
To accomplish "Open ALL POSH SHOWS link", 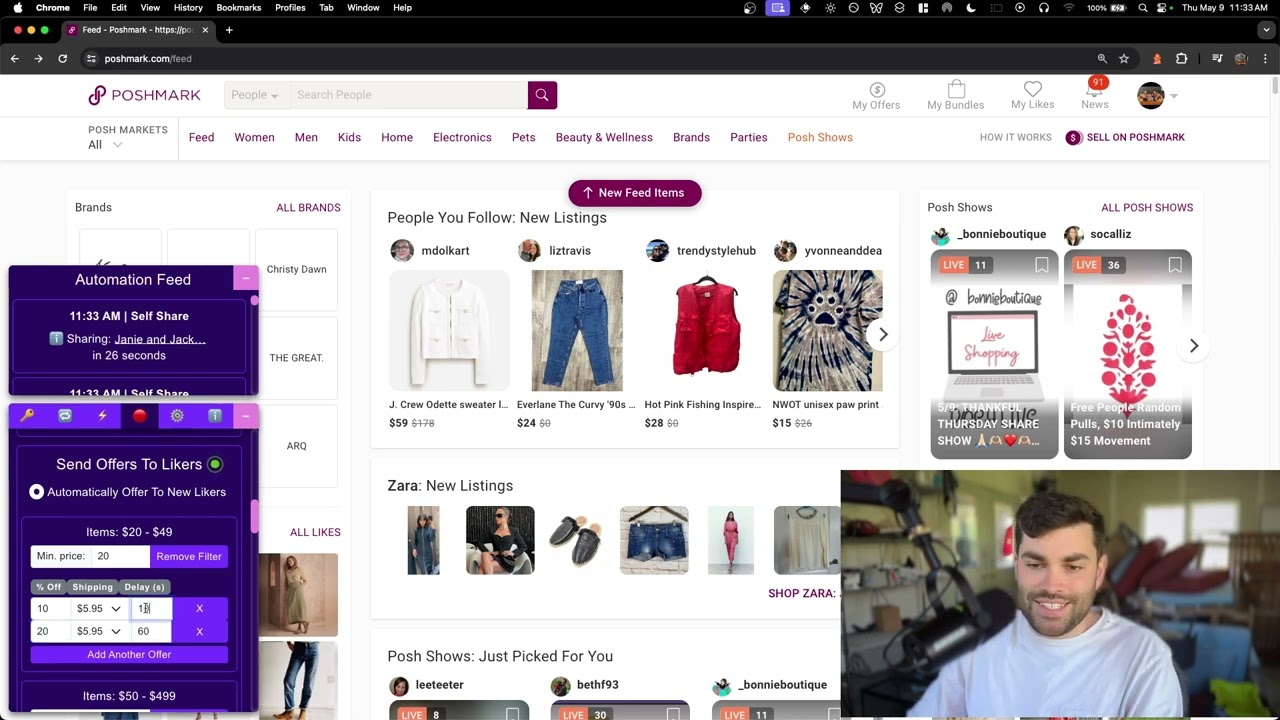I will [x=1147, y=208].
